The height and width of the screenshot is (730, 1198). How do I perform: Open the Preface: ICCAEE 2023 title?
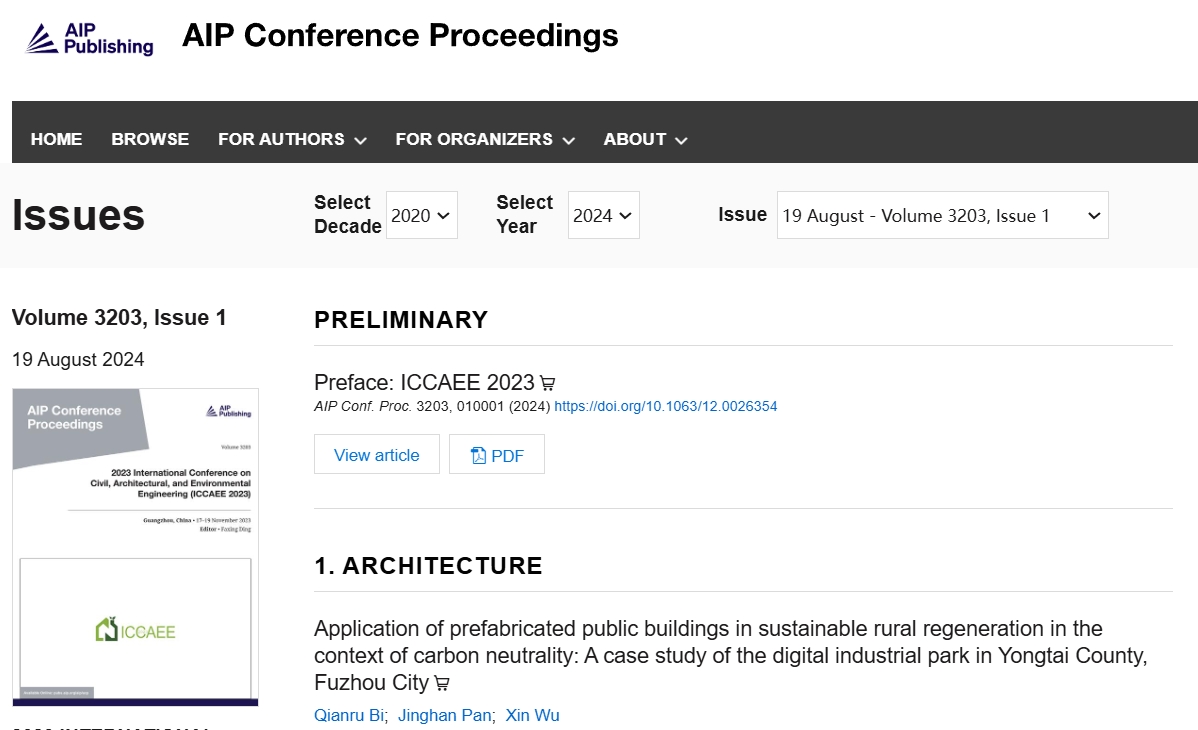(424, 382)
